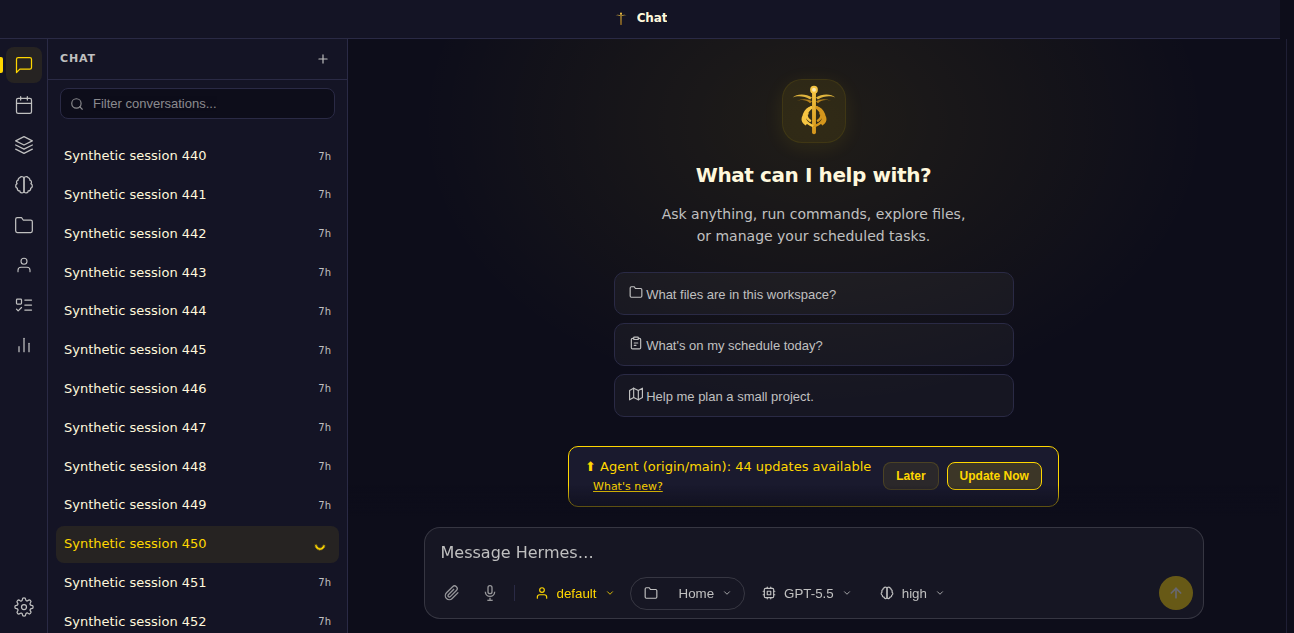
Task: Expand the default profile dropdown
Action: click(x=575, y=593)
